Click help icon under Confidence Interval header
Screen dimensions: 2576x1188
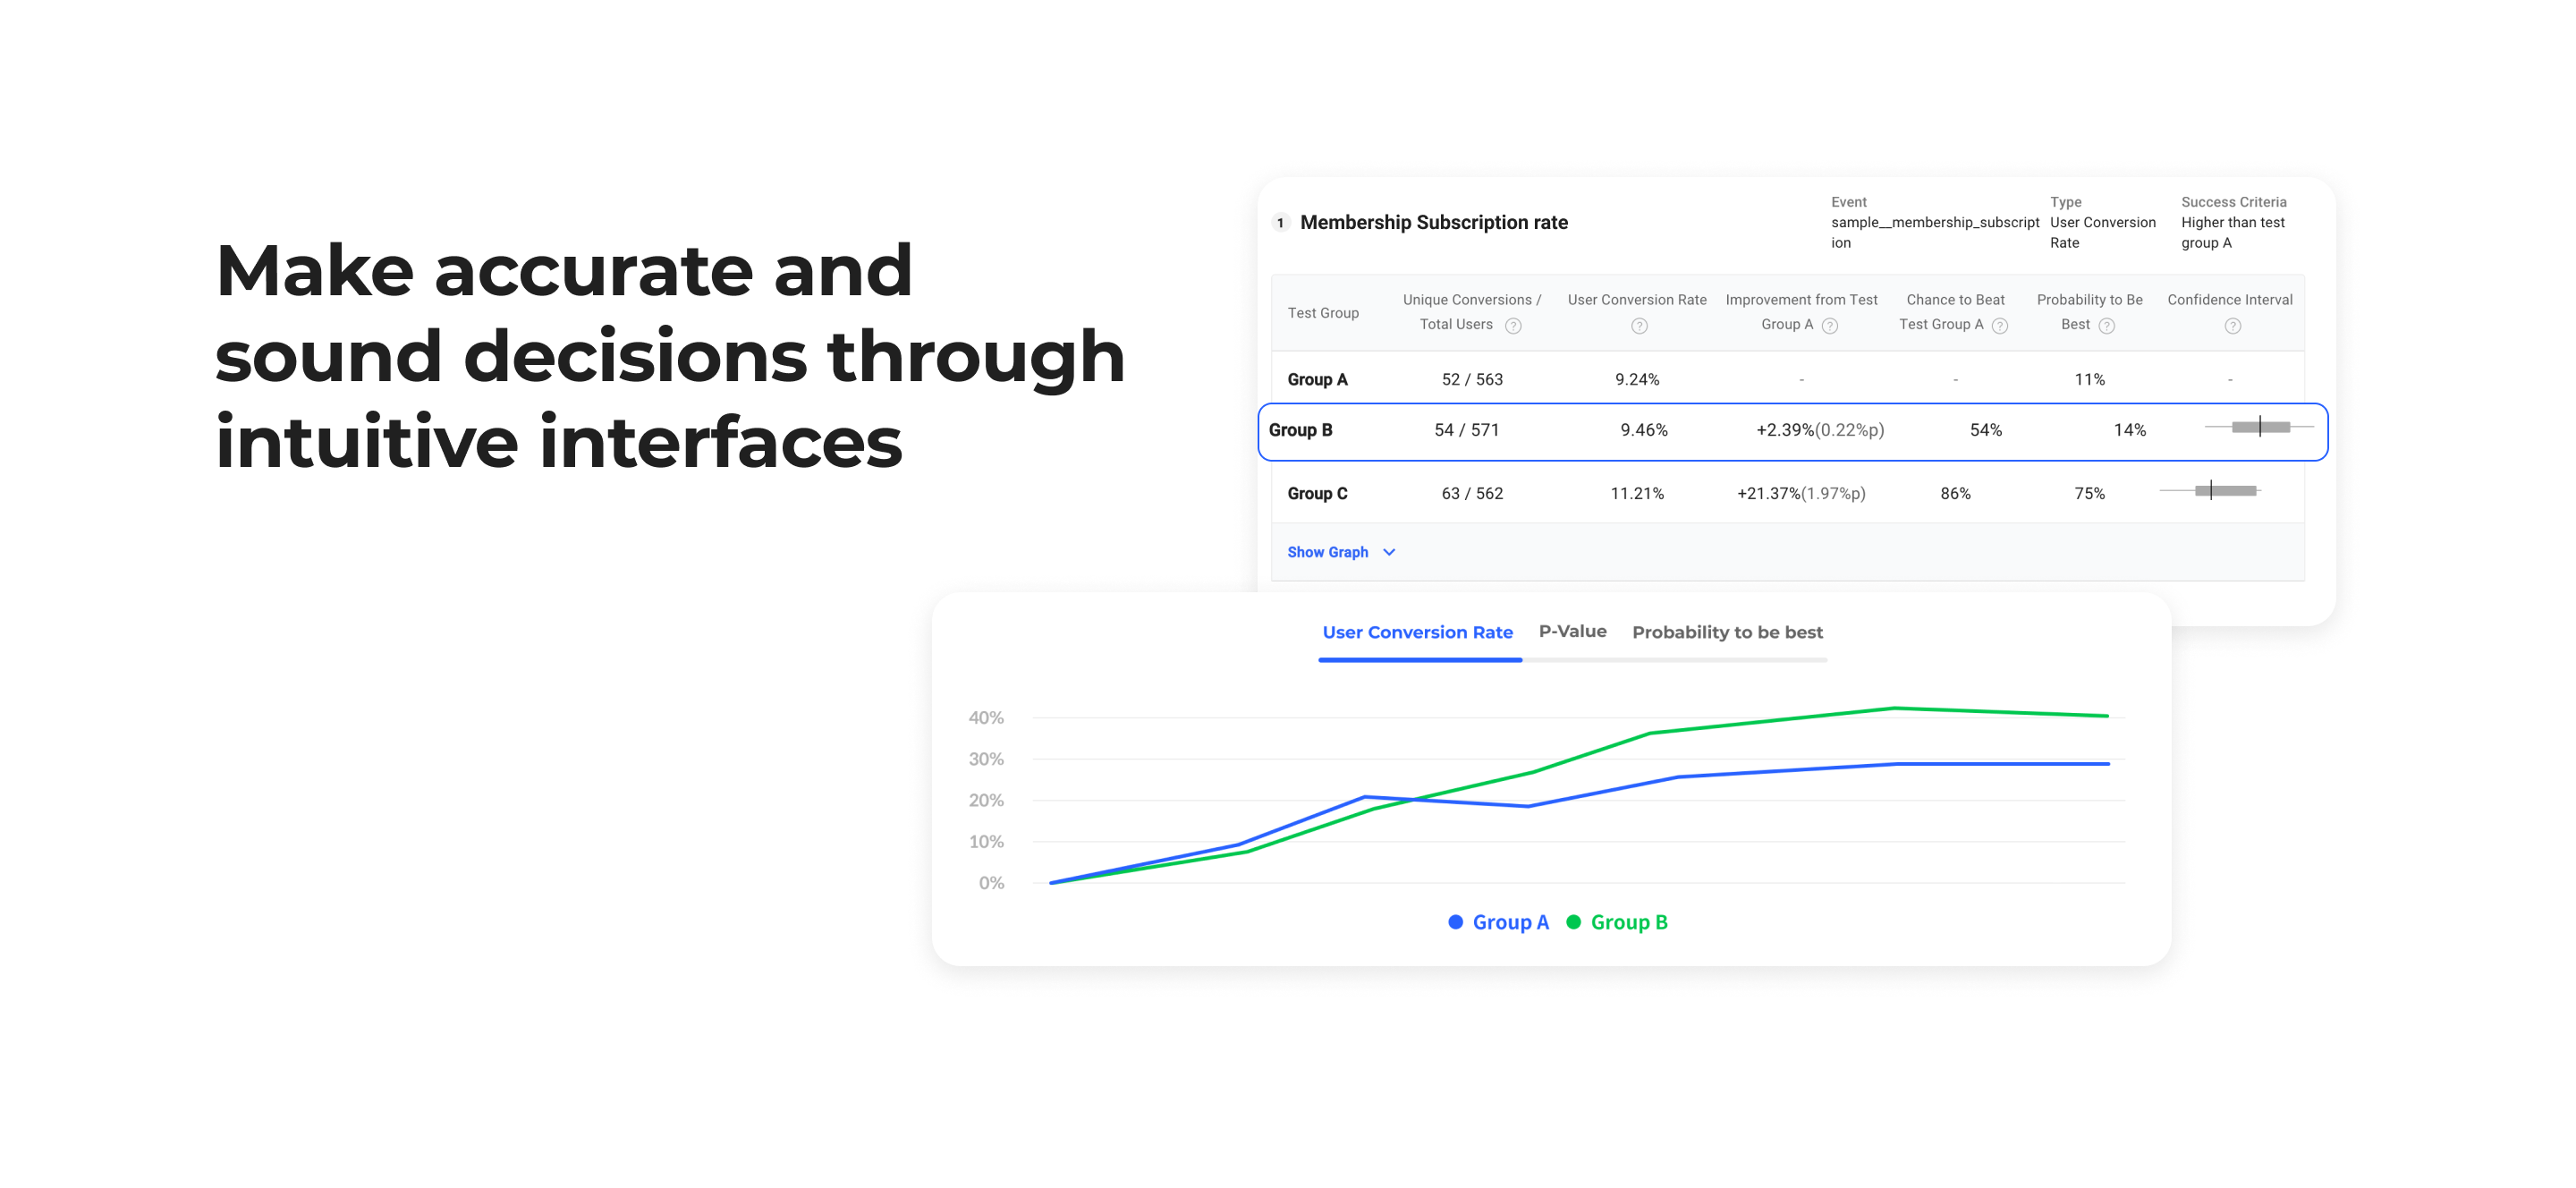point(2232,326)
